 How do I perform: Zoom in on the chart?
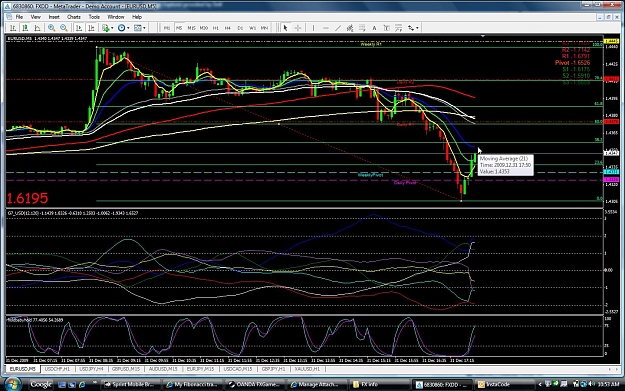click(51, 28)
